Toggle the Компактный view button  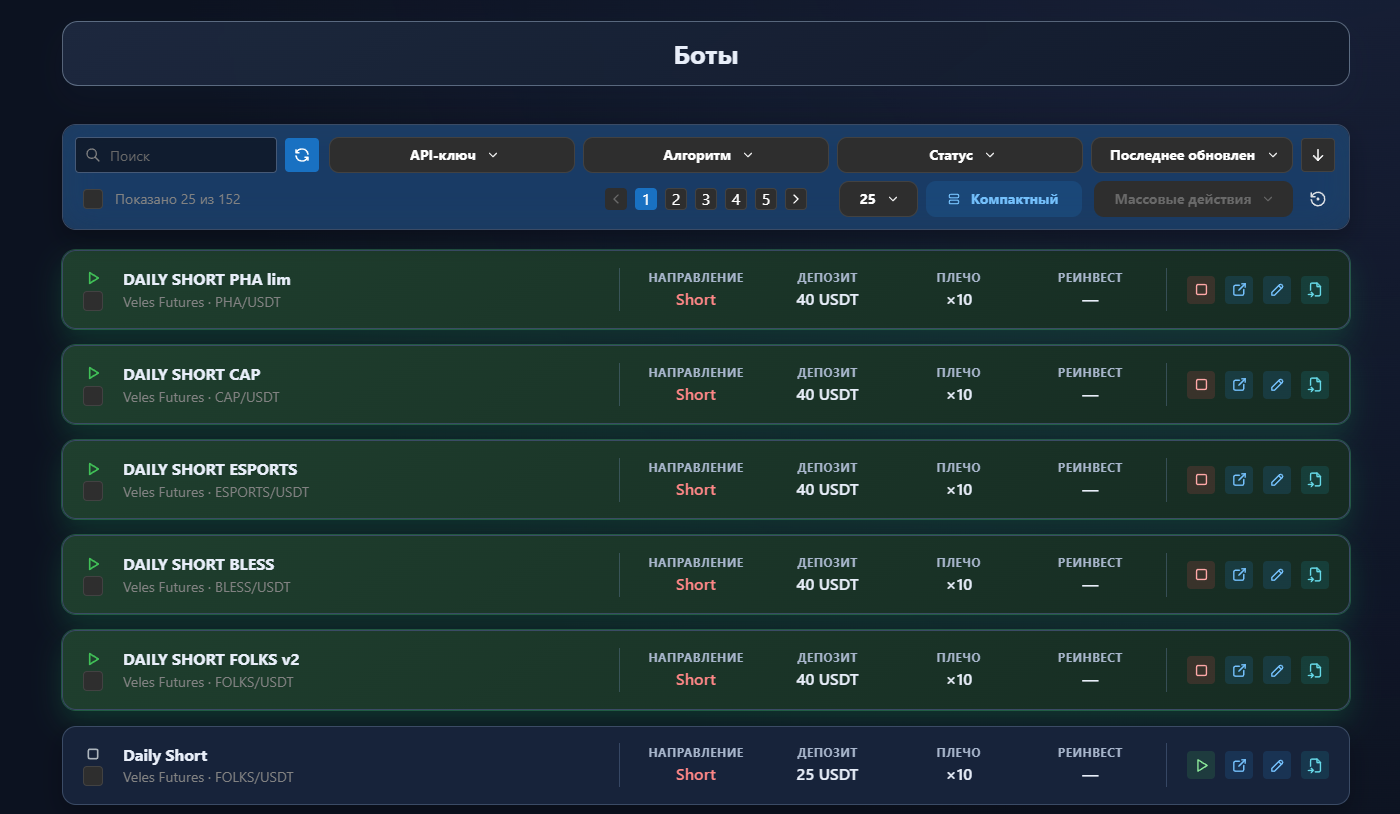pos(1004,199)
